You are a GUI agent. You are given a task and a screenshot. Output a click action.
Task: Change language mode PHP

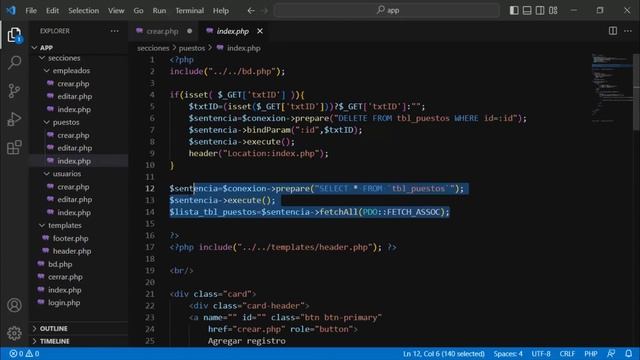591,353
